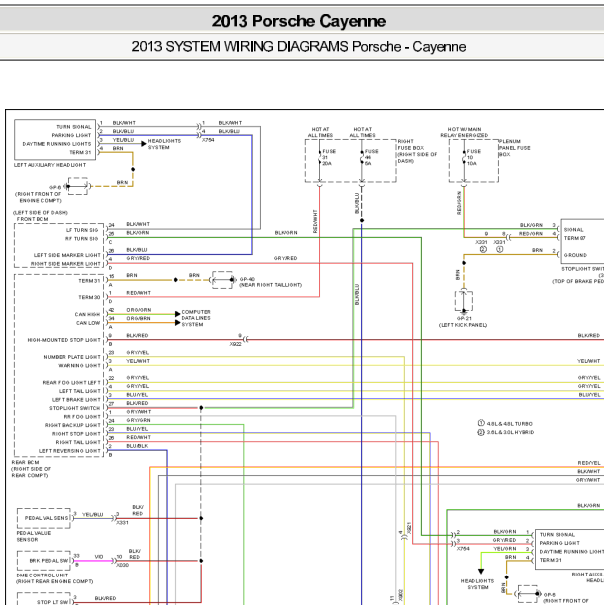Select the "CAN HIGH" pin label

pyautogui.click(x=87, y=314)
